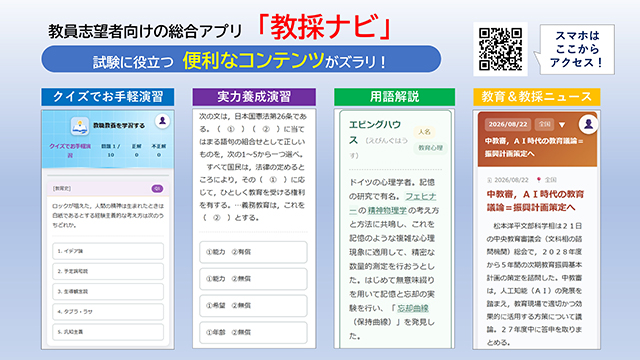Select quiz answer 1. イデア論

click(108, 251)
